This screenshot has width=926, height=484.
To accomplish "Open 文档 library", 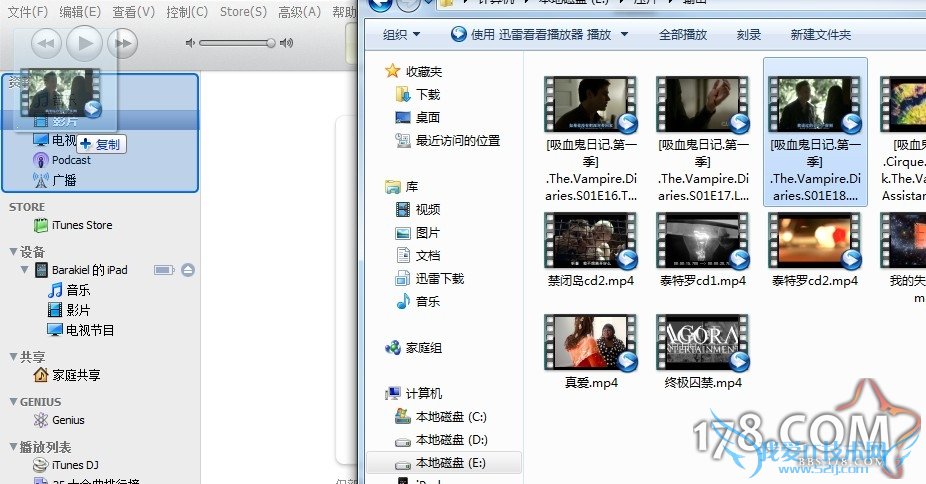I will click(418, 256).
